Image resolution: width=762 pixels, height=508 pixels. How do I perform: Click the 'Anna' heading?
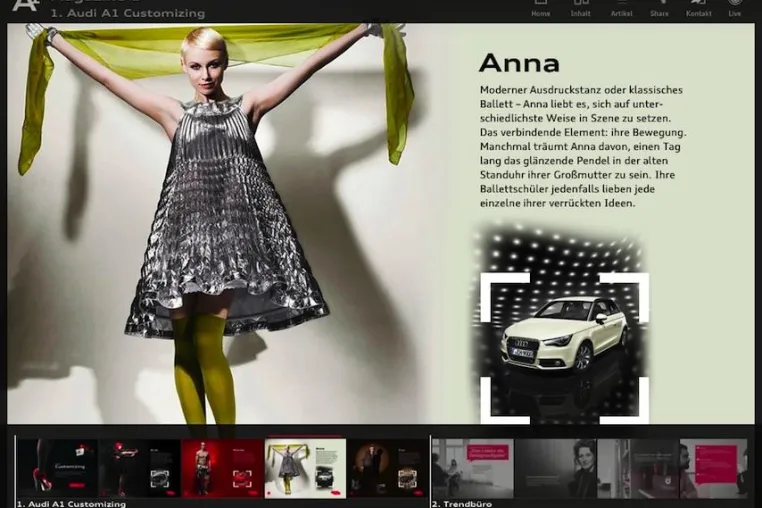pyautogui.click(x=519, y=63)
